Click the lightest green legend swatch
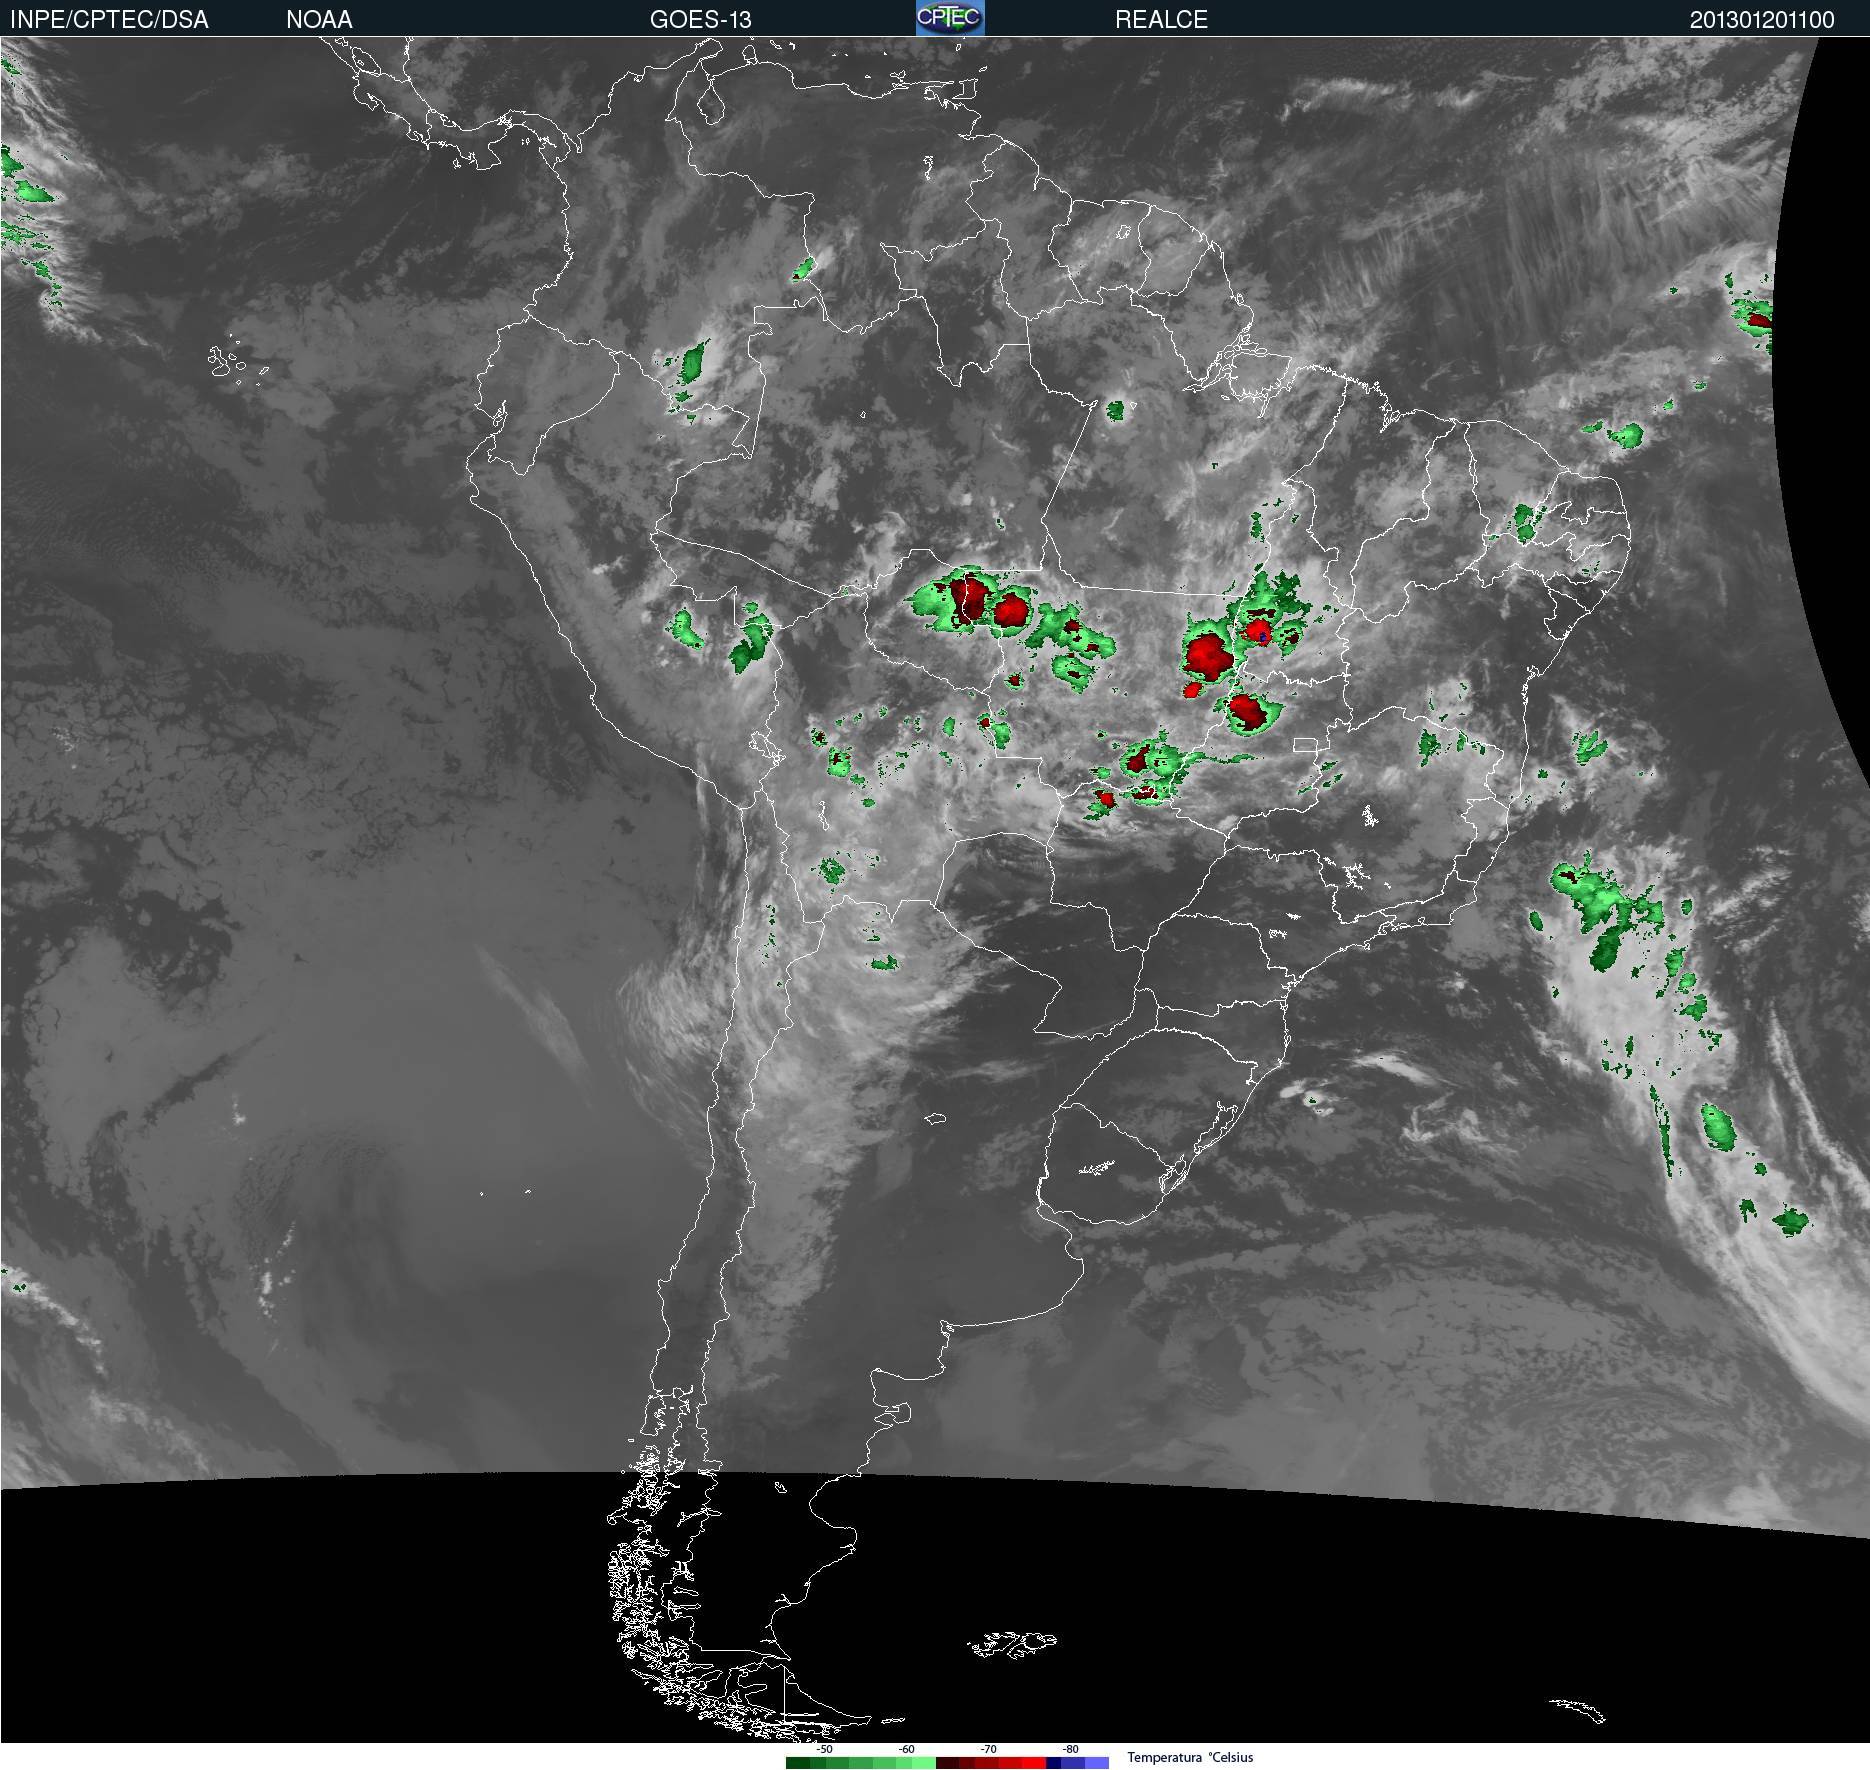 924,1763
